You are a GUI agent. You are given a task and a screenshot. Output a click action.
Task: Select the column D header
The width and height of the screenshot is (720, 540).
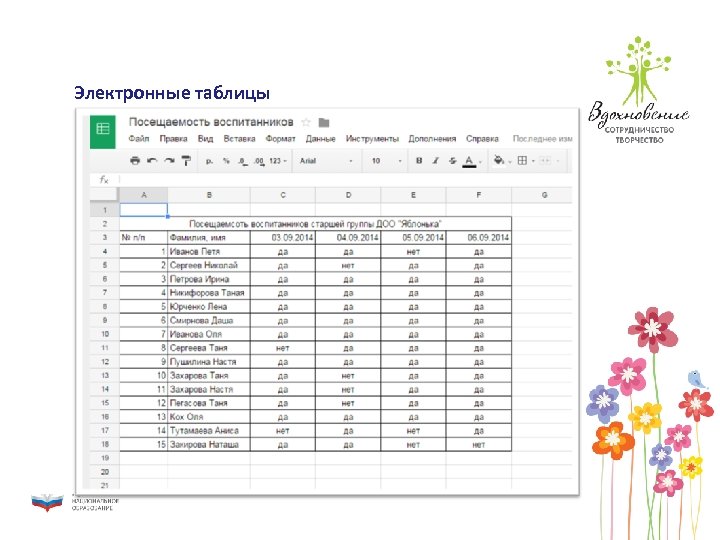[348, 195]
